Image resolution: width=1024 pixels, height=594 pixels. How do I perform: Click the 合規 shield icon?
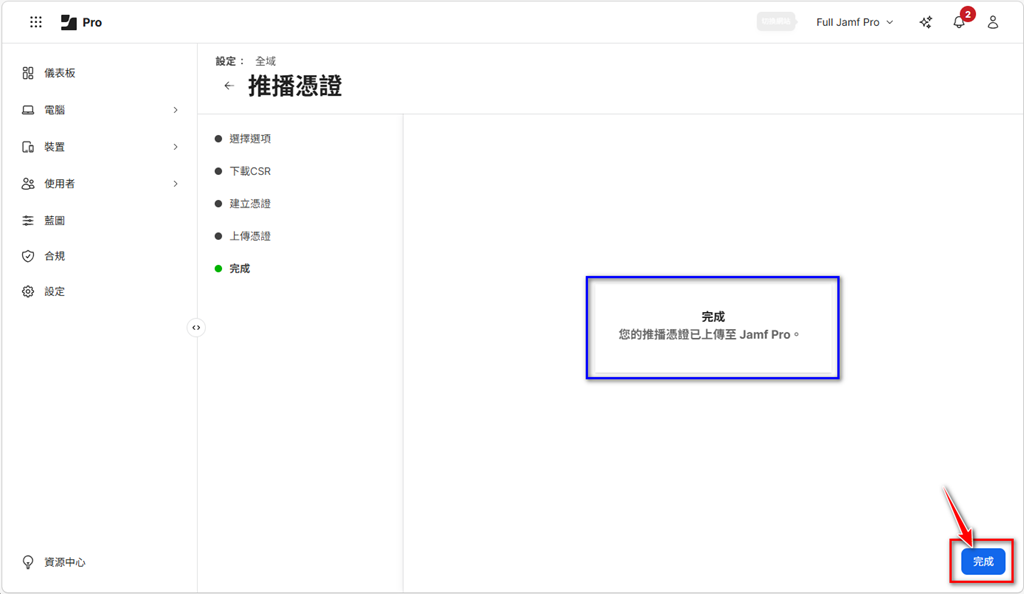[x=28, y=256]
